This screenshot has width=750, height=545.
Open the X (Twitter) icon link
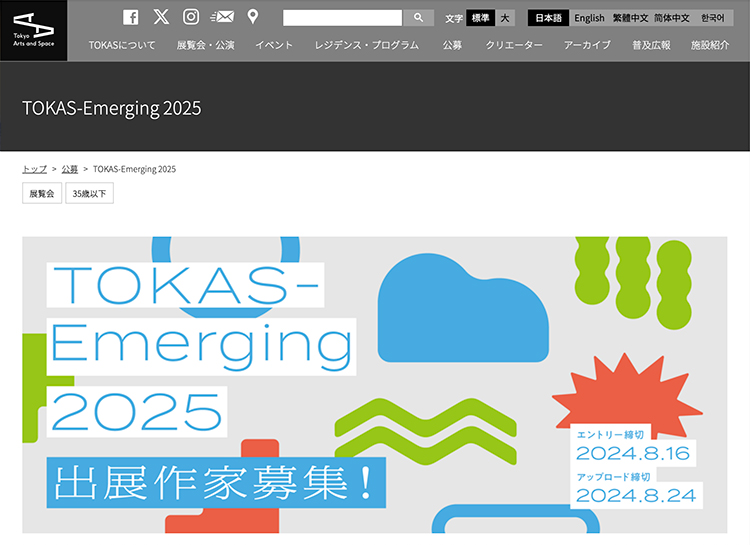point(161,17)
